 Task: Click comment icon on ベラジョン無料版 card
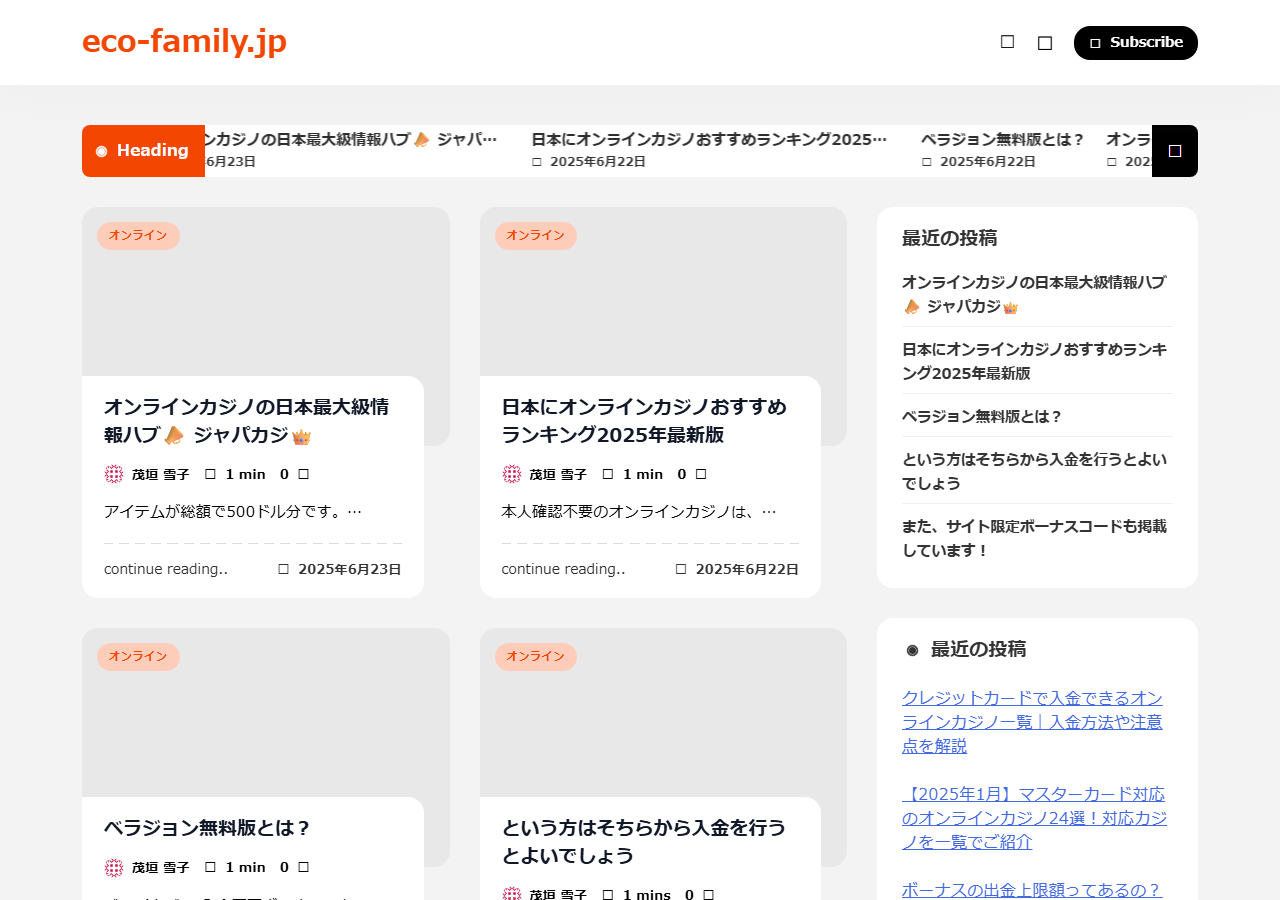(303, 867)
